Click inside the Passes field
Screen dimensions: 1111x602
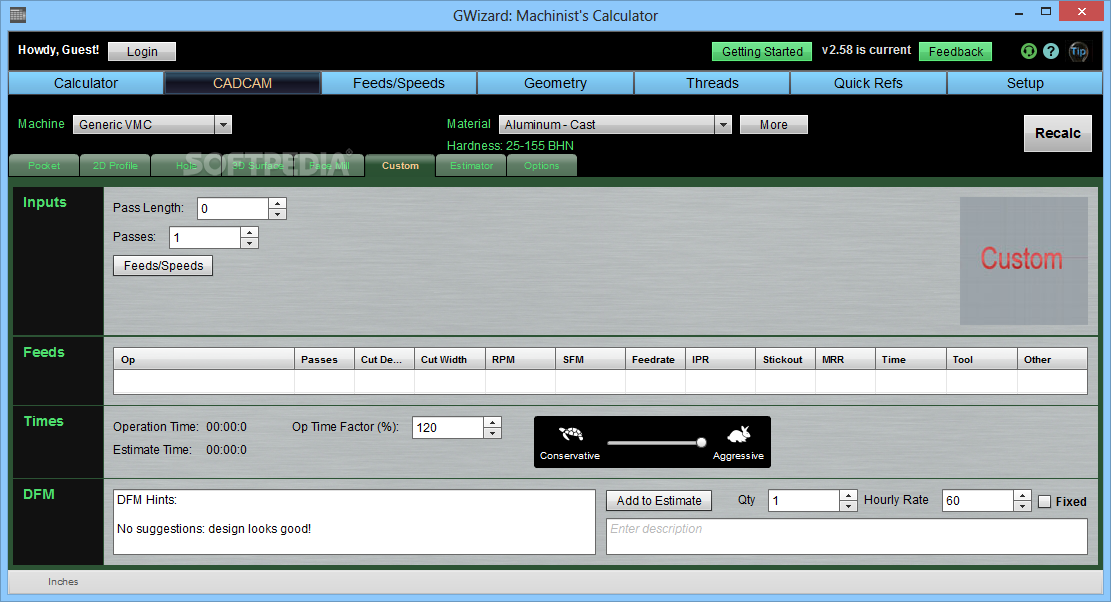coord(205,237)
